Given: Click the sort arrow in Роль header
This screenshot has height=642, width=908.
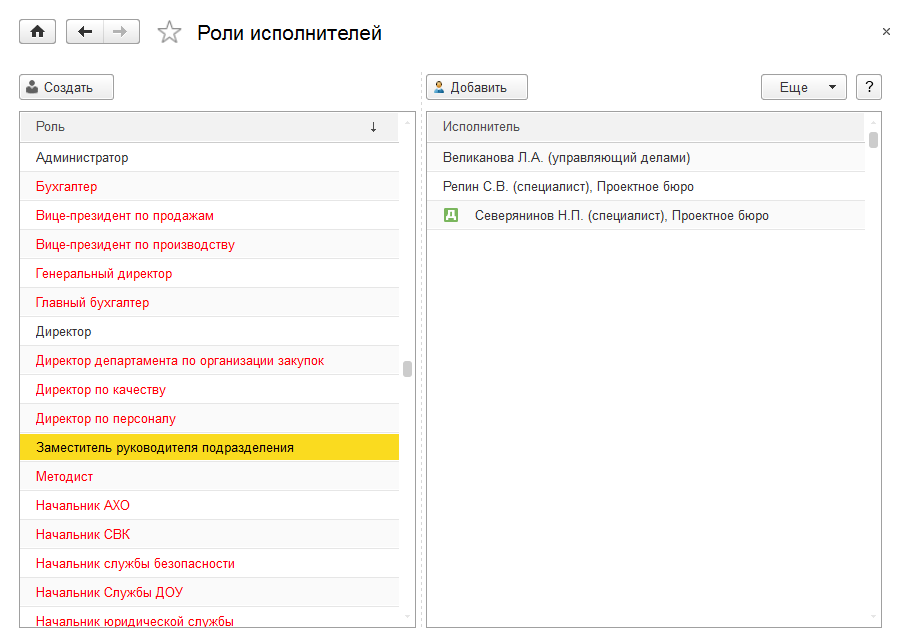Looking at the screenshot, I should pyautogui.click(x=373, y=127).
